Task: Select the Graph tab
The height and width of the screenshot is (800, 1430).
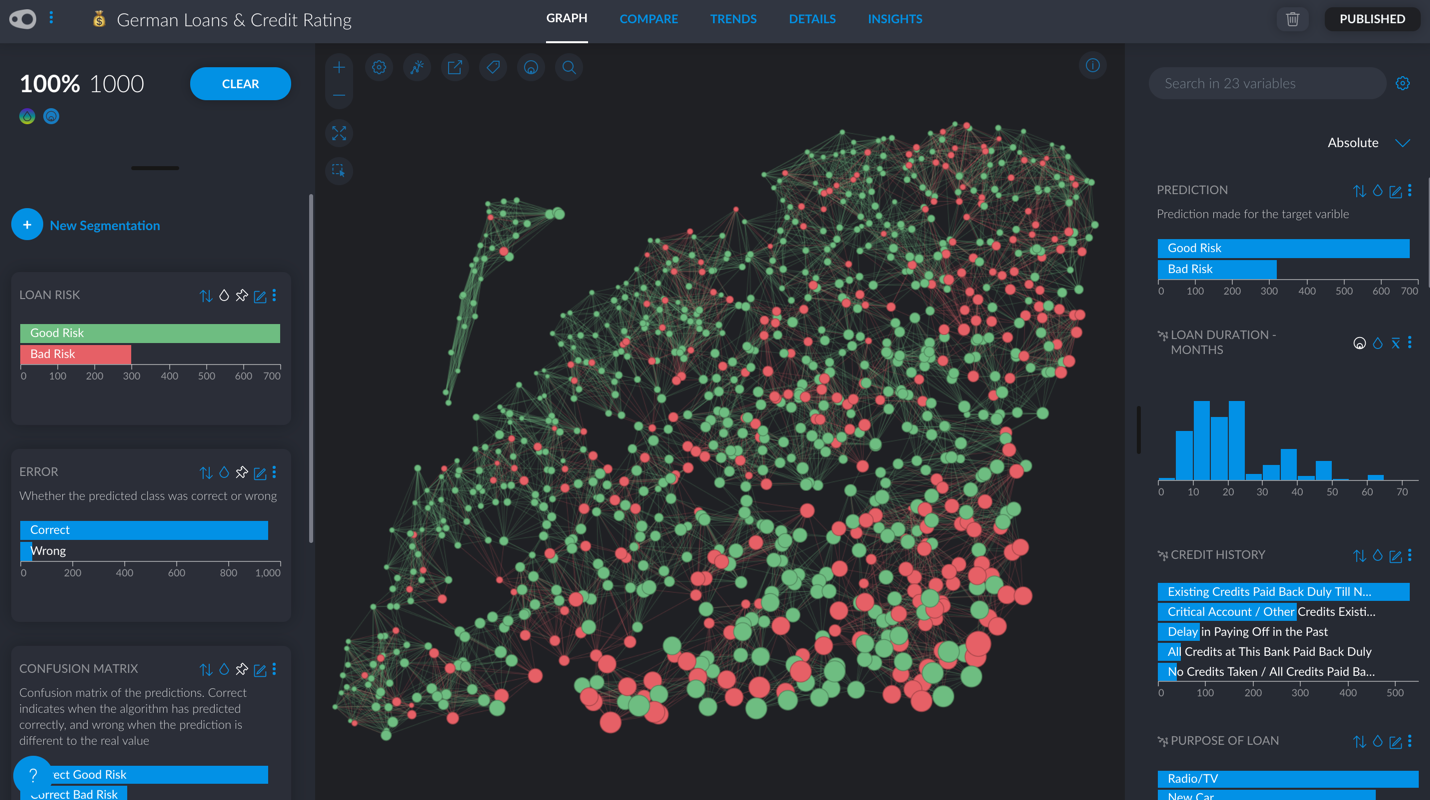Action: (x=567, y=19)
